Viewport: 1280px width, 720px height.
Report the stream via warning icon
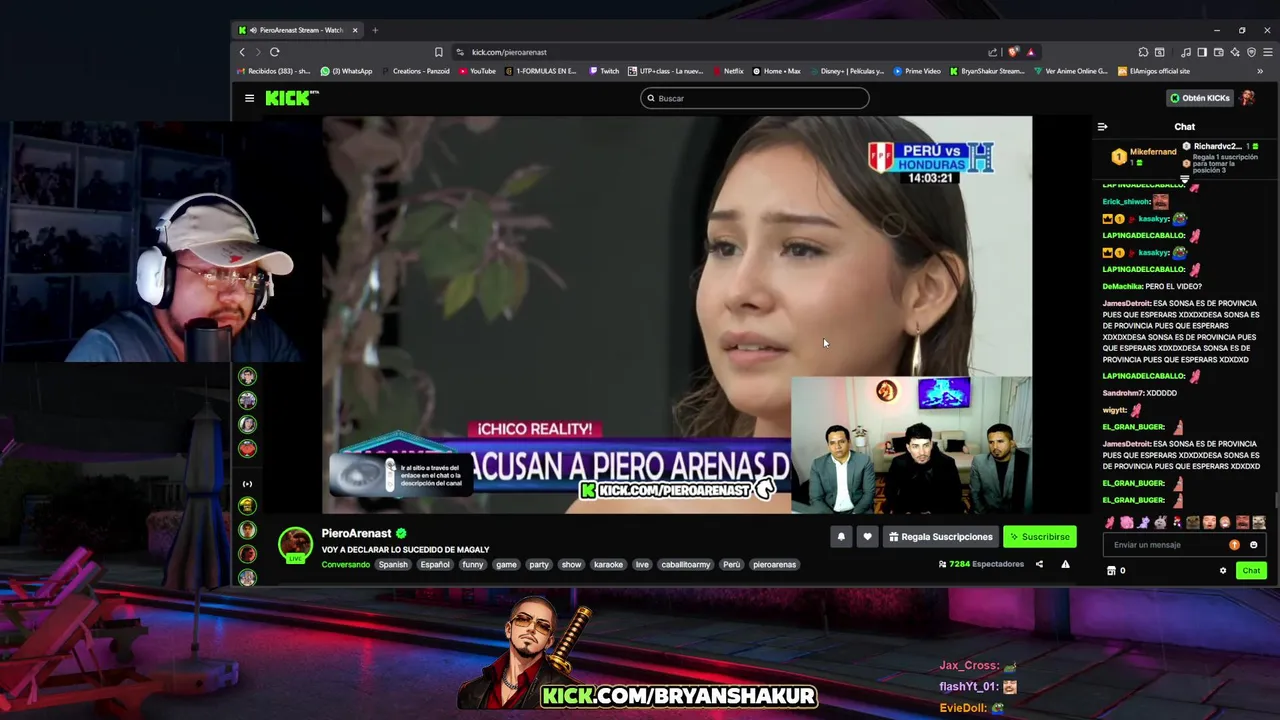point(1065,564)
